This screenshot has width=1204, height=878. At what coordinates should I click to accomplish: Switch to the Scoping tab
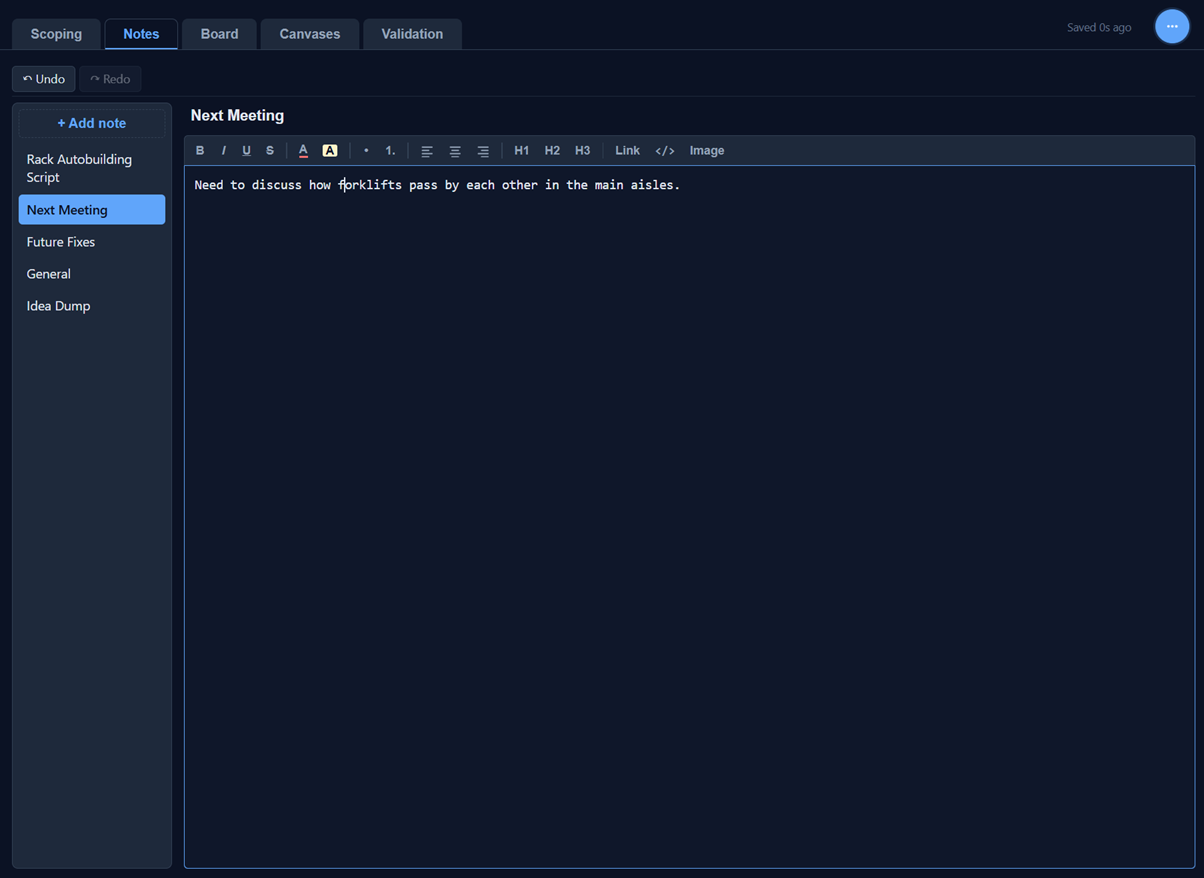click(56, 34)
